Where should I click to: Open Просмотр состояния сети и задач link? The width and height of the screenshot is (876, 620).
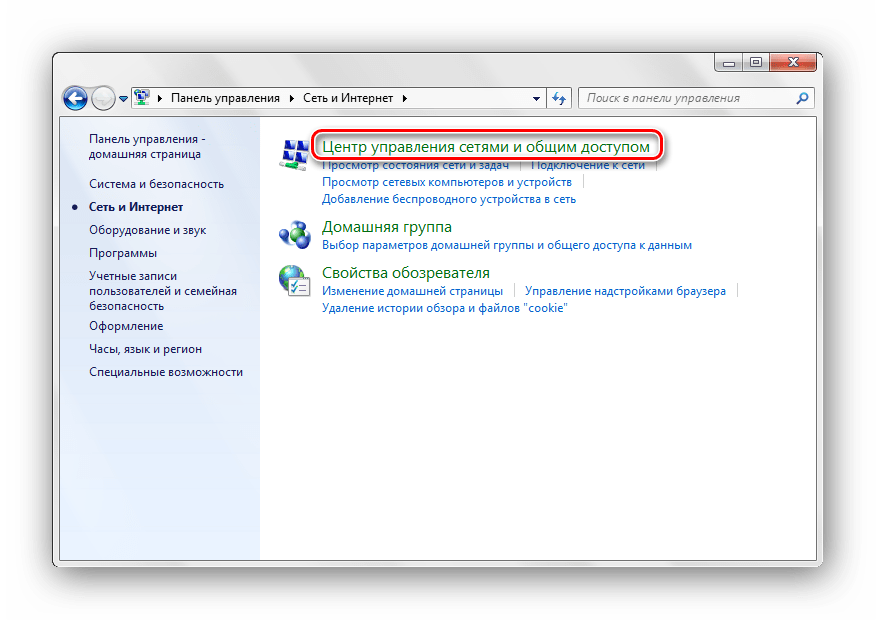[x=415, y=166]
